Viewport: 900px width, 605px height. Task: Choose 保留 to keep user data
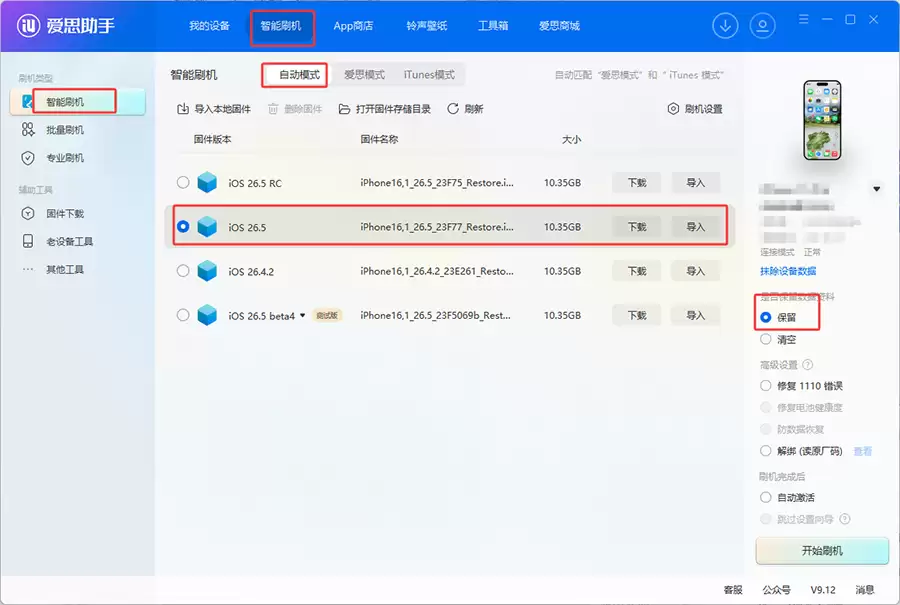765,317
